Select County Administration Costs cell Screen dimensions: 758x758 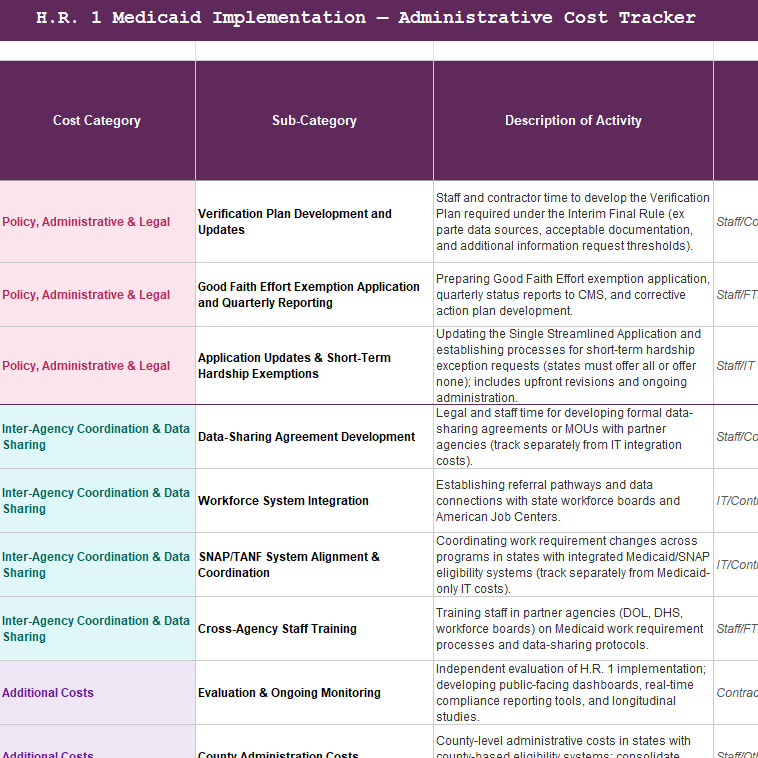(x=314, y=742)
